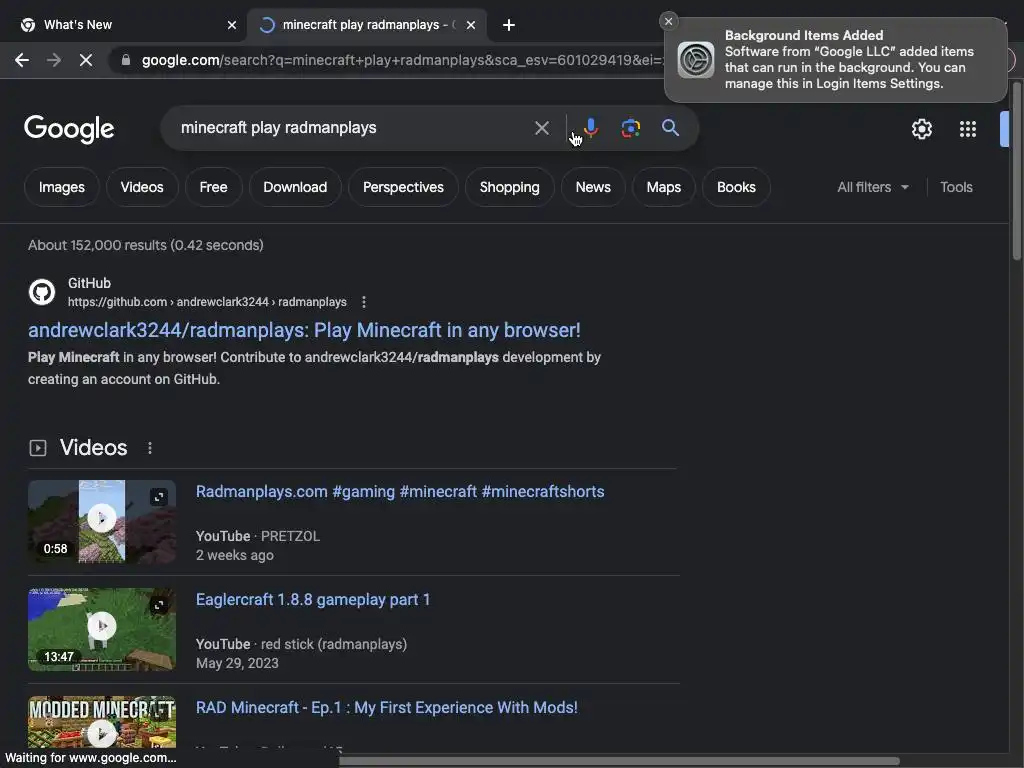Image resolution: width=1024 pixels, height=768 pixels.
Task: Open the Videos section more options
Action: pos(150,448)
